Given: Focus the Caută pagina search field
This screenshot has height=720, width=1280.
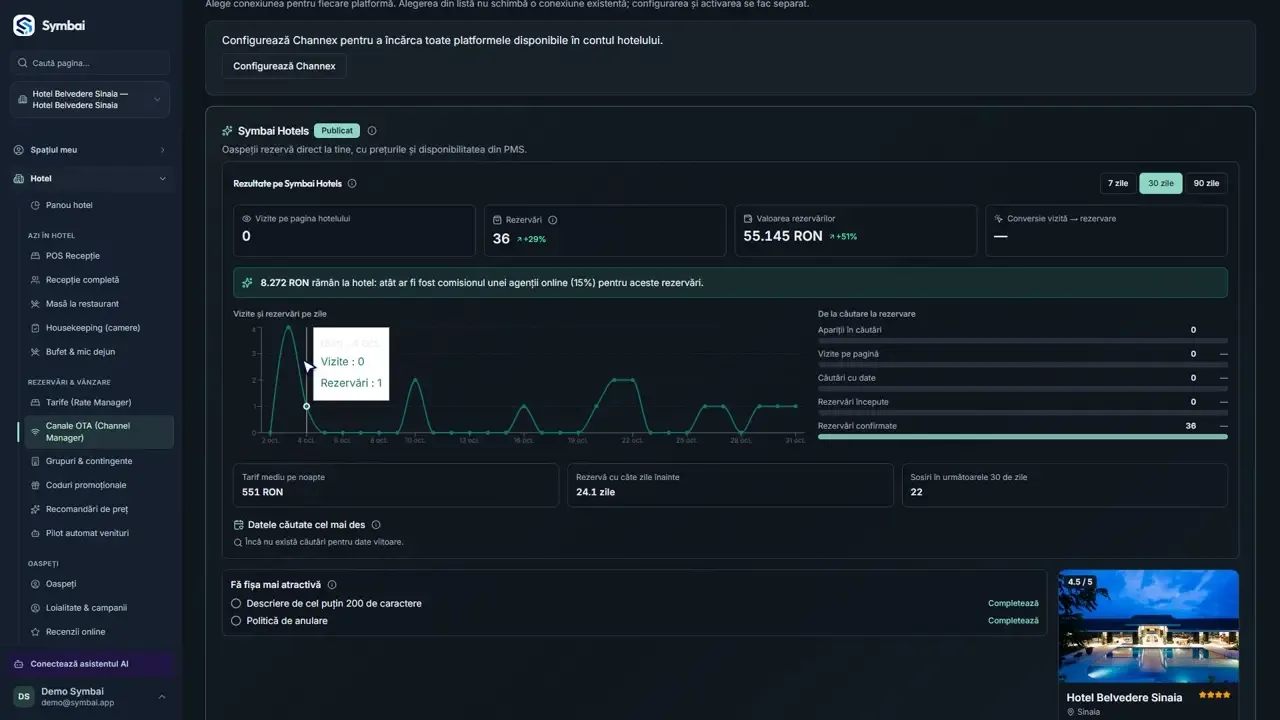Looking at the screenshot, I should pyautogui.click(x=90, y=63).
